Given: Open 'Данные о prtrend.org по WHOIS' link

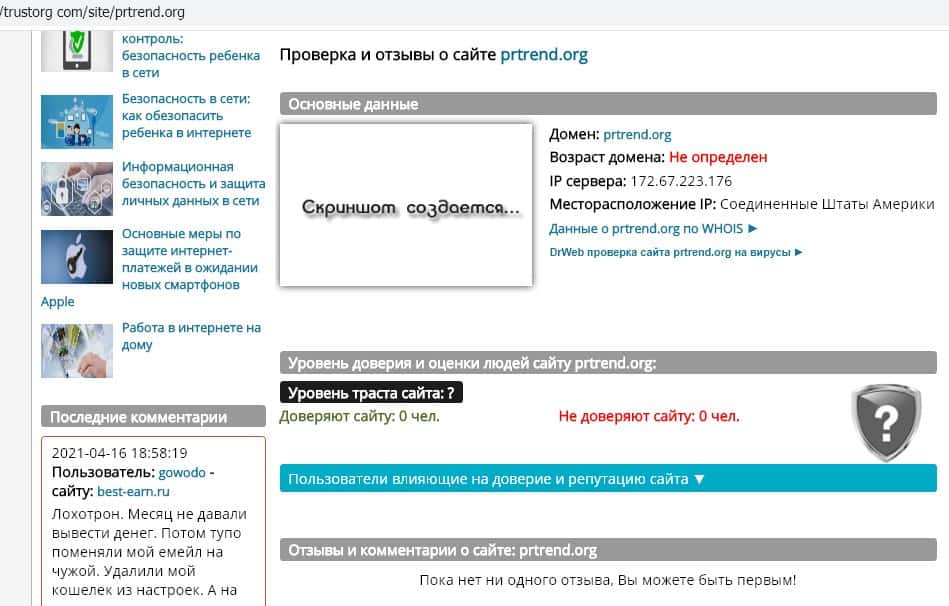Looking at the screenshot, I should pos(653,229).
